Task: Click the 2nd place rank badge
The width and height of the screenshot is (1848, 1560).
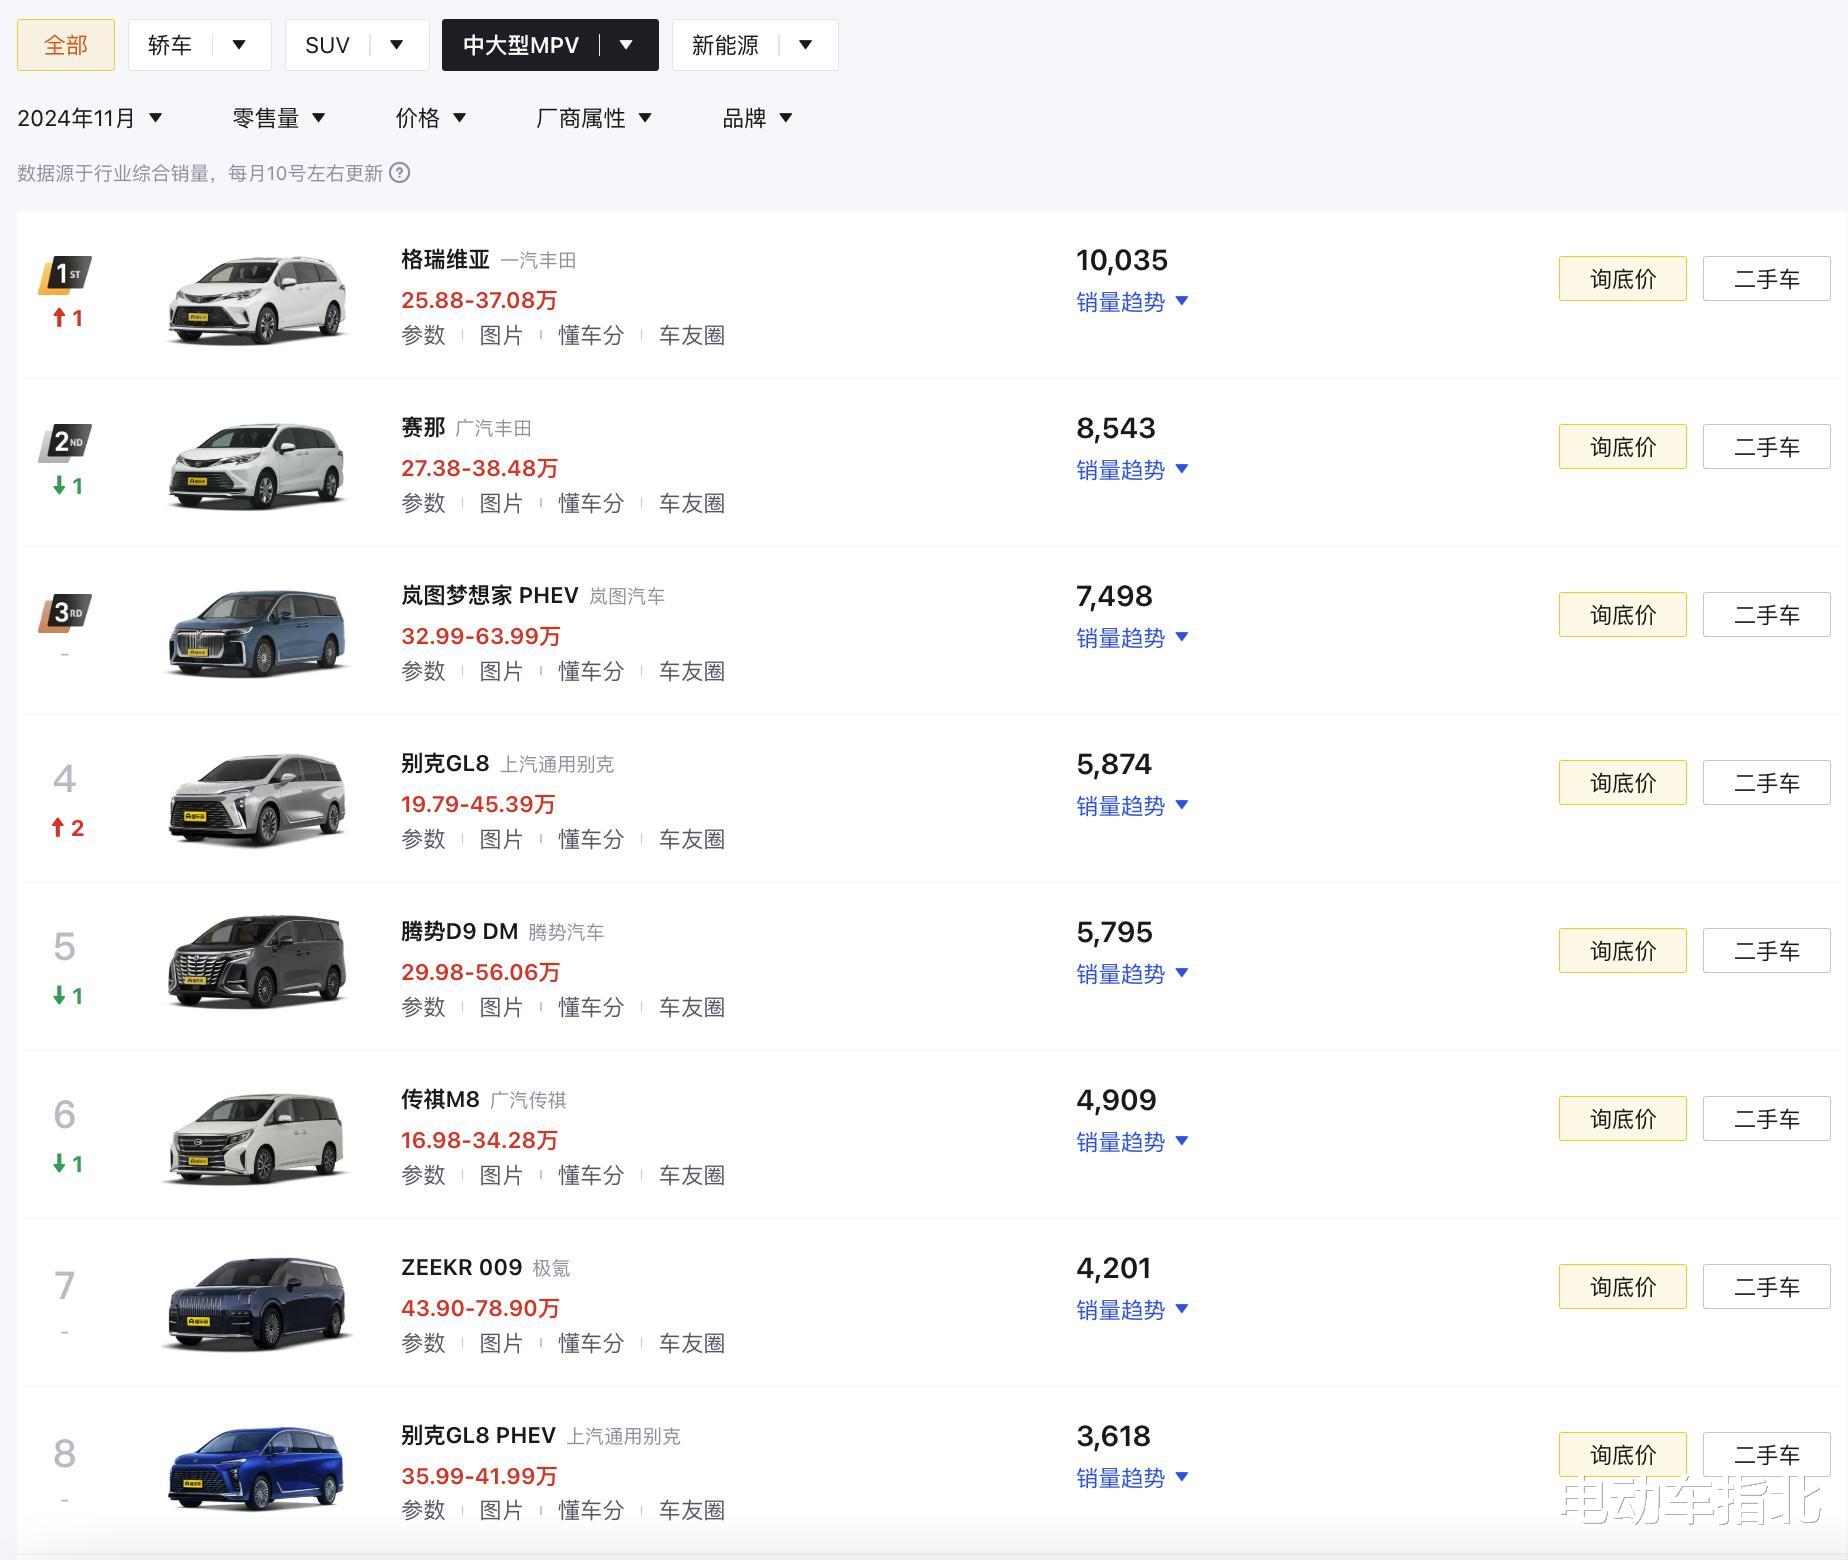Action: click(66, 442)
